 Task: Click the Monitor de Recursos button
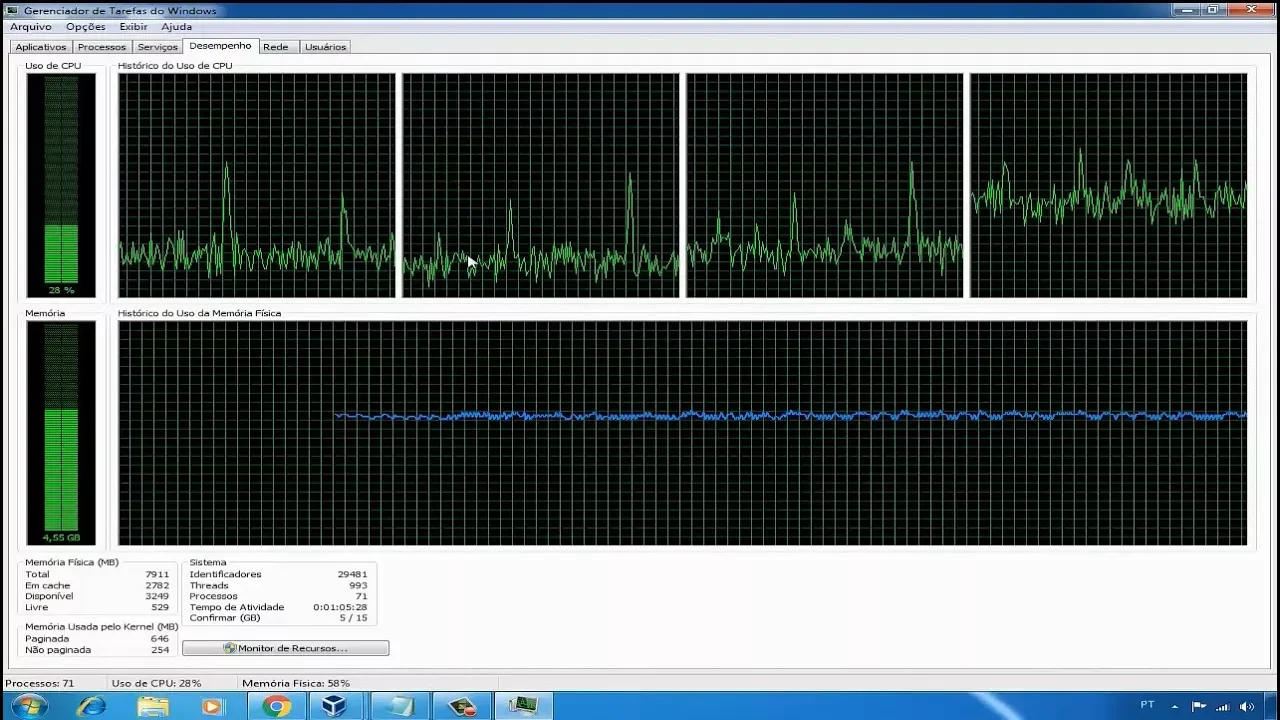pos(286,648)
